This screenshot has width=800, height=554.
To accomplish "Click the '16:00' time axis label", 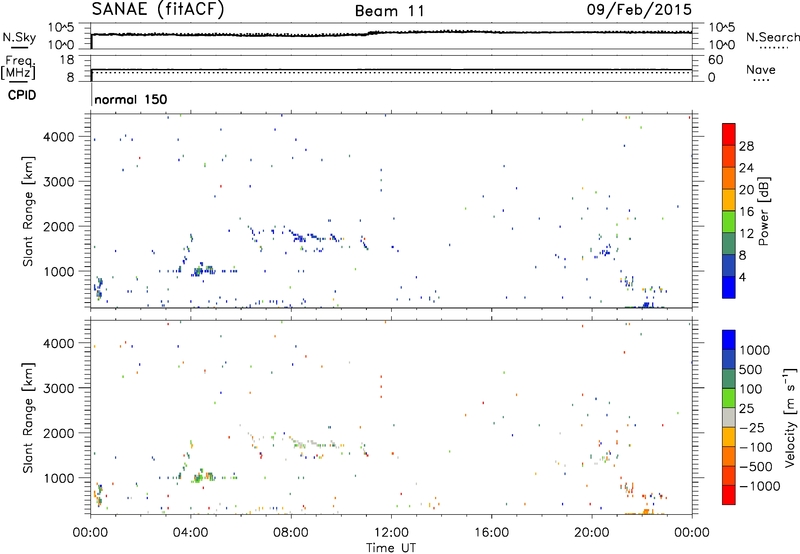I will tap(491, 533).
